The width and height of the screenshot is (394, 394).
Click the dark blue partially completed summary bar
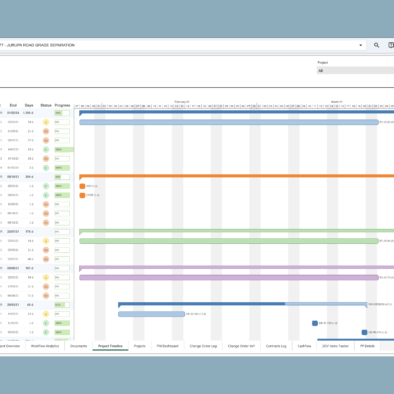[x=243, y=304]
